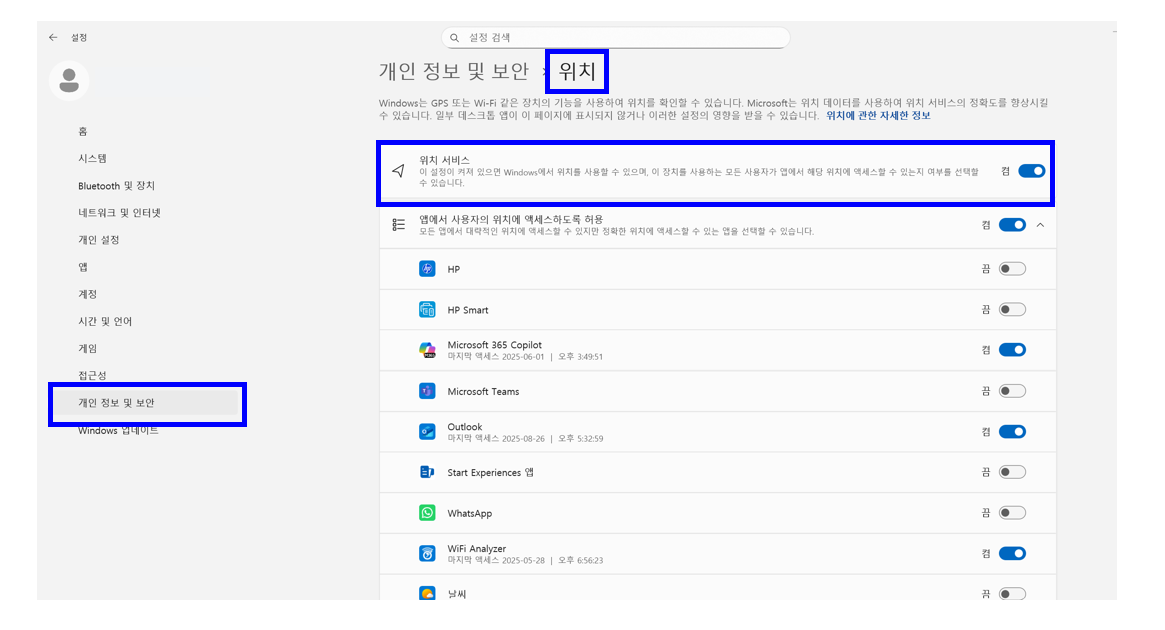
Task: Enable location access for HP Smart
Action: (x=1012, y=310)
